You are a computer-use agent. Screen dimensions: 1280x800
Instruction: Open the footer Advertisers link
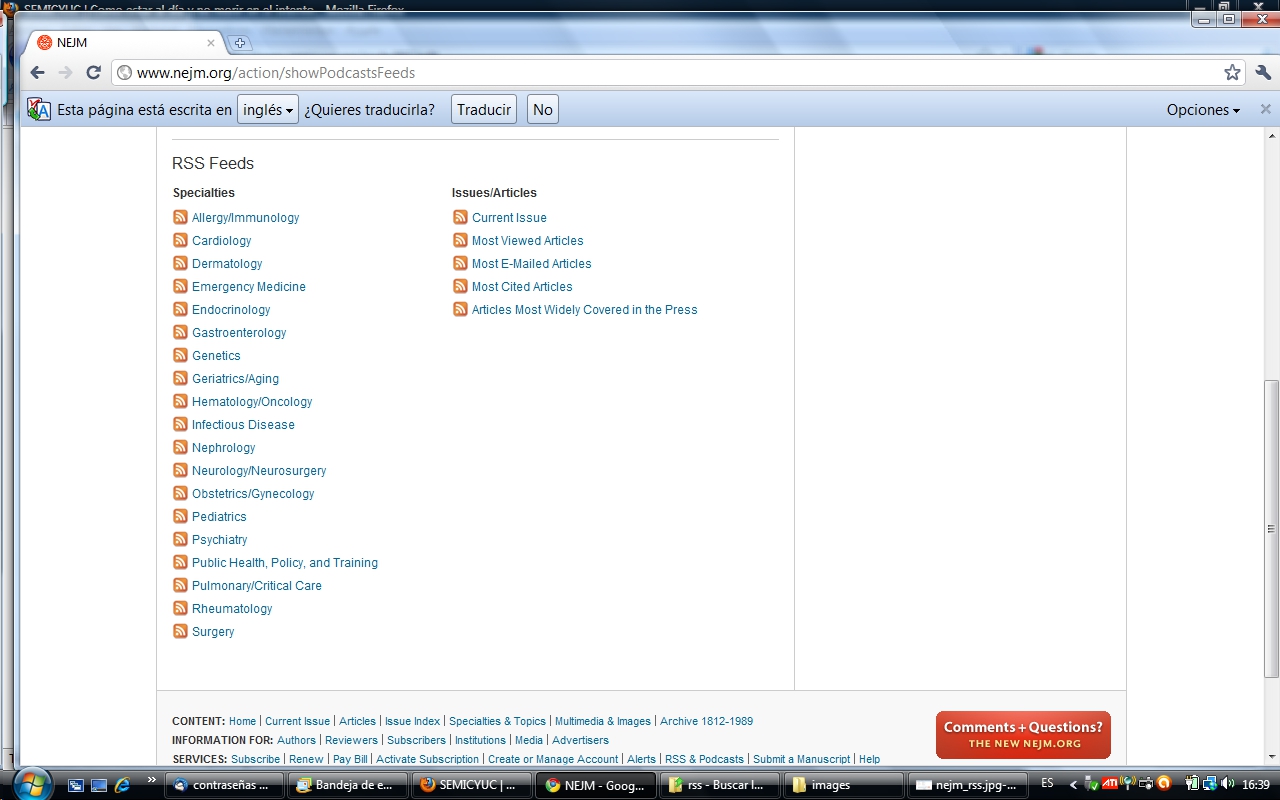pyautogui.click(x=580, y=740)
